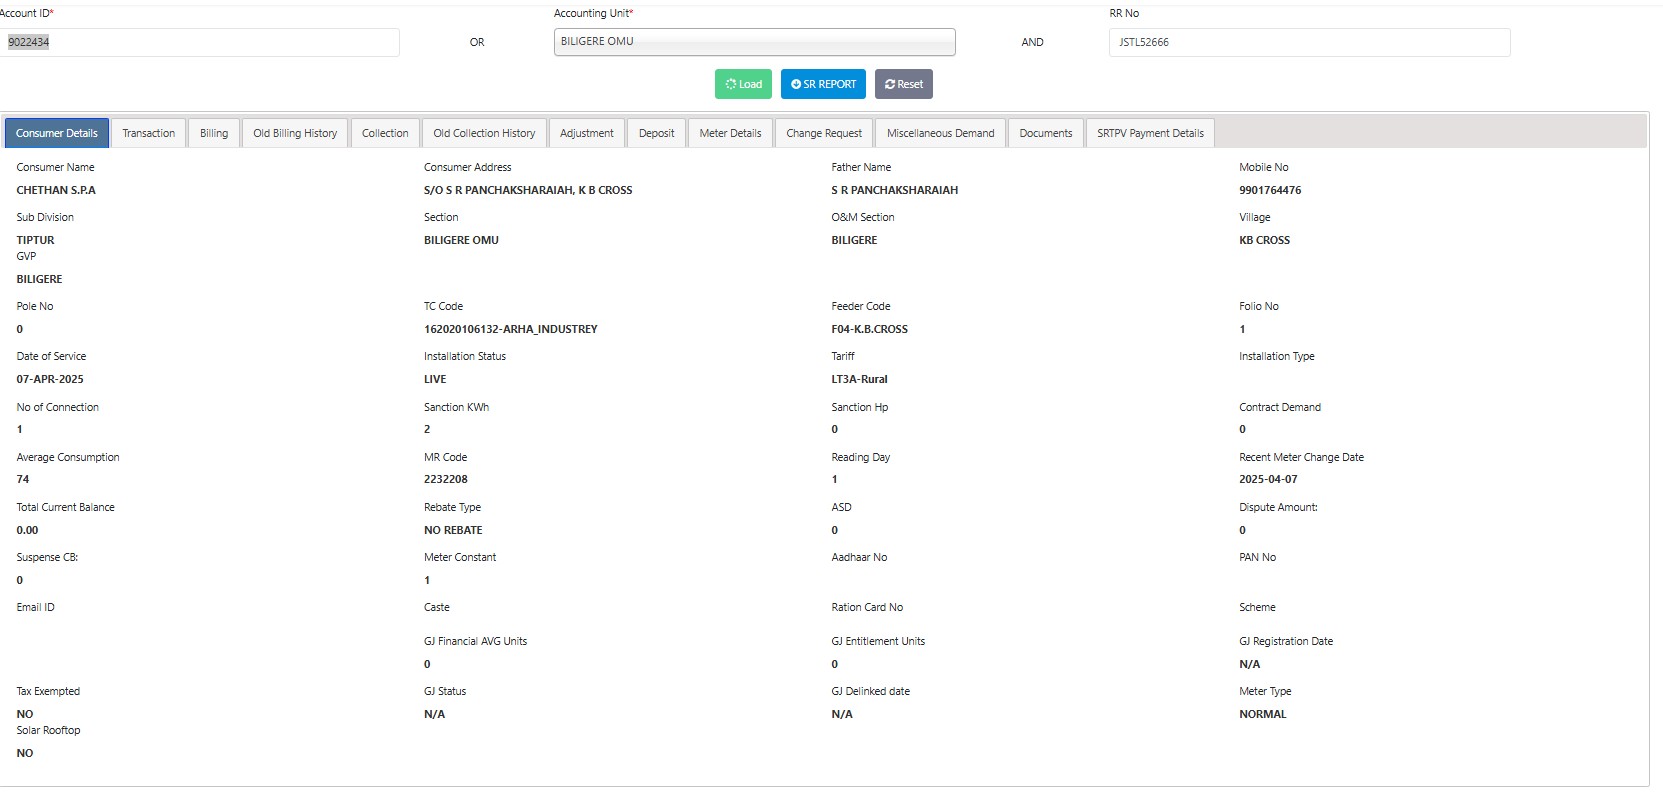This screenshot has height=799, width=1663.
Task: Go to the Adjustment tab
Action: click(587, 133)
